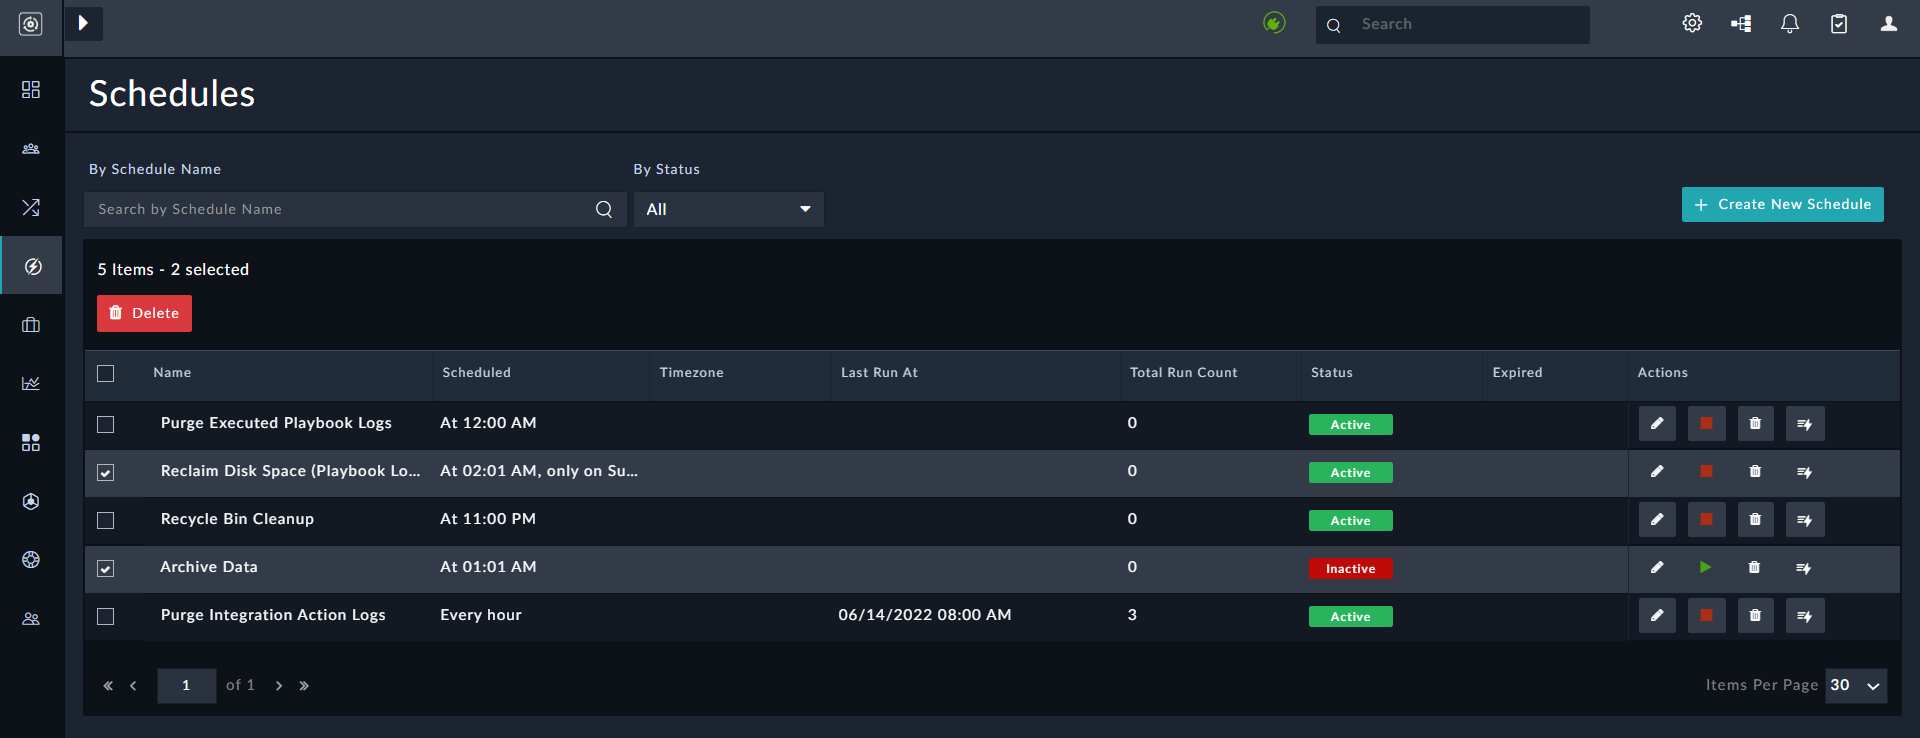Delete Archive Data schedule via trash icon
This screenshot has width=1920, height=738.
(1754, 567)
